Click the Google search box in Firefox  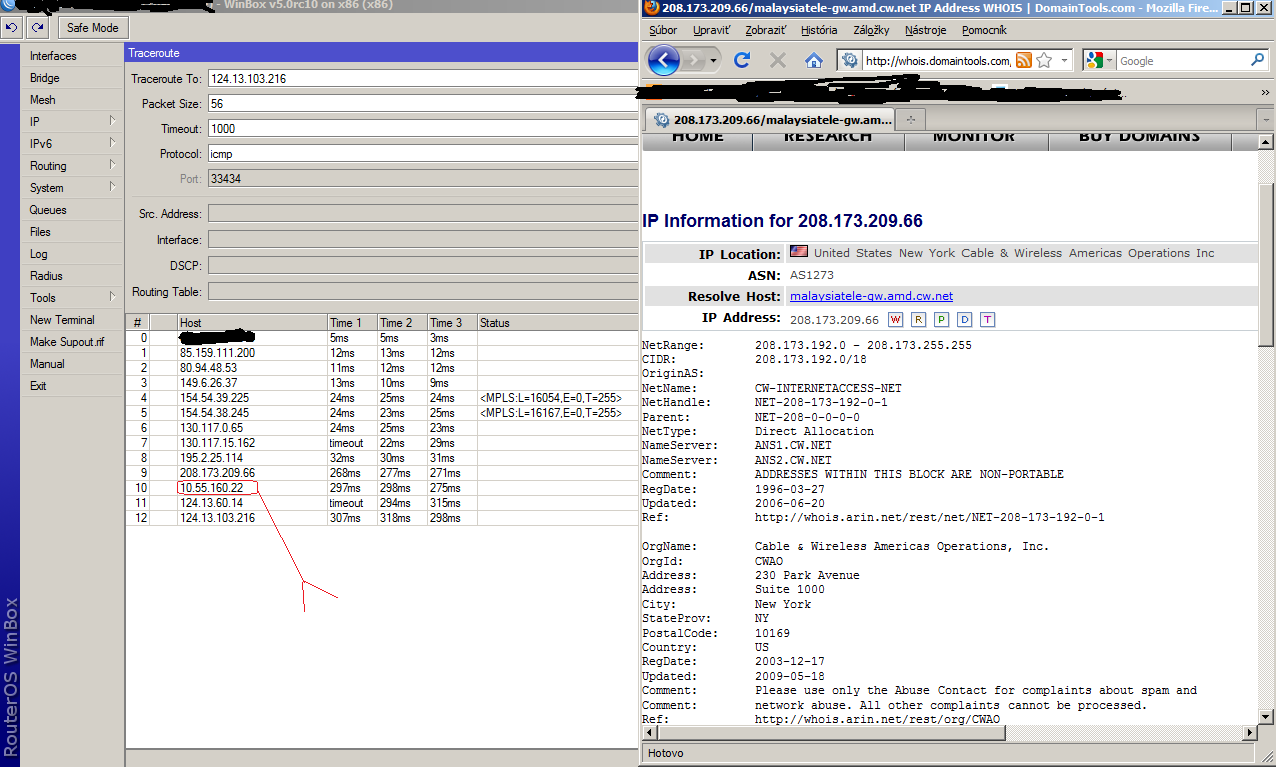coord(1183,61)
